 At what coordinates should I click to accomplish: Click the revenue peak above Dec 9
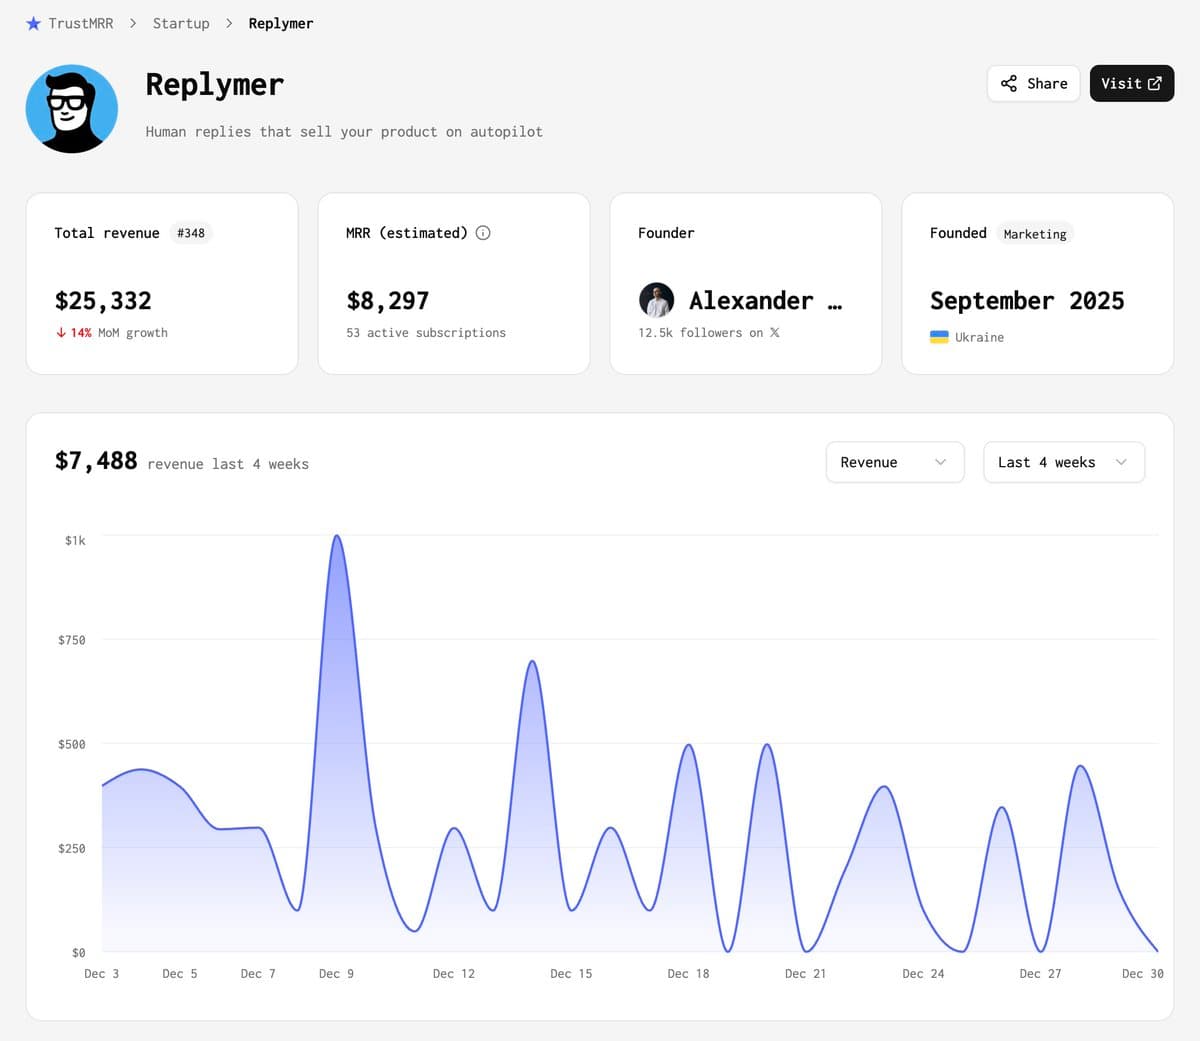click(337, 537)
